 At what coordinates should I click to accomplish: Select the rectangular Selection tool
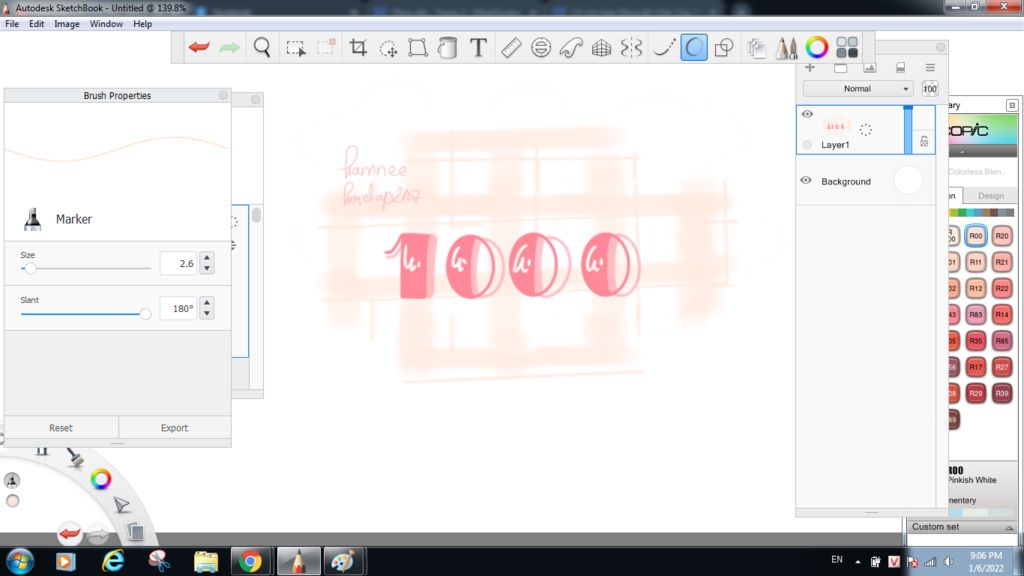pos(295,48)
